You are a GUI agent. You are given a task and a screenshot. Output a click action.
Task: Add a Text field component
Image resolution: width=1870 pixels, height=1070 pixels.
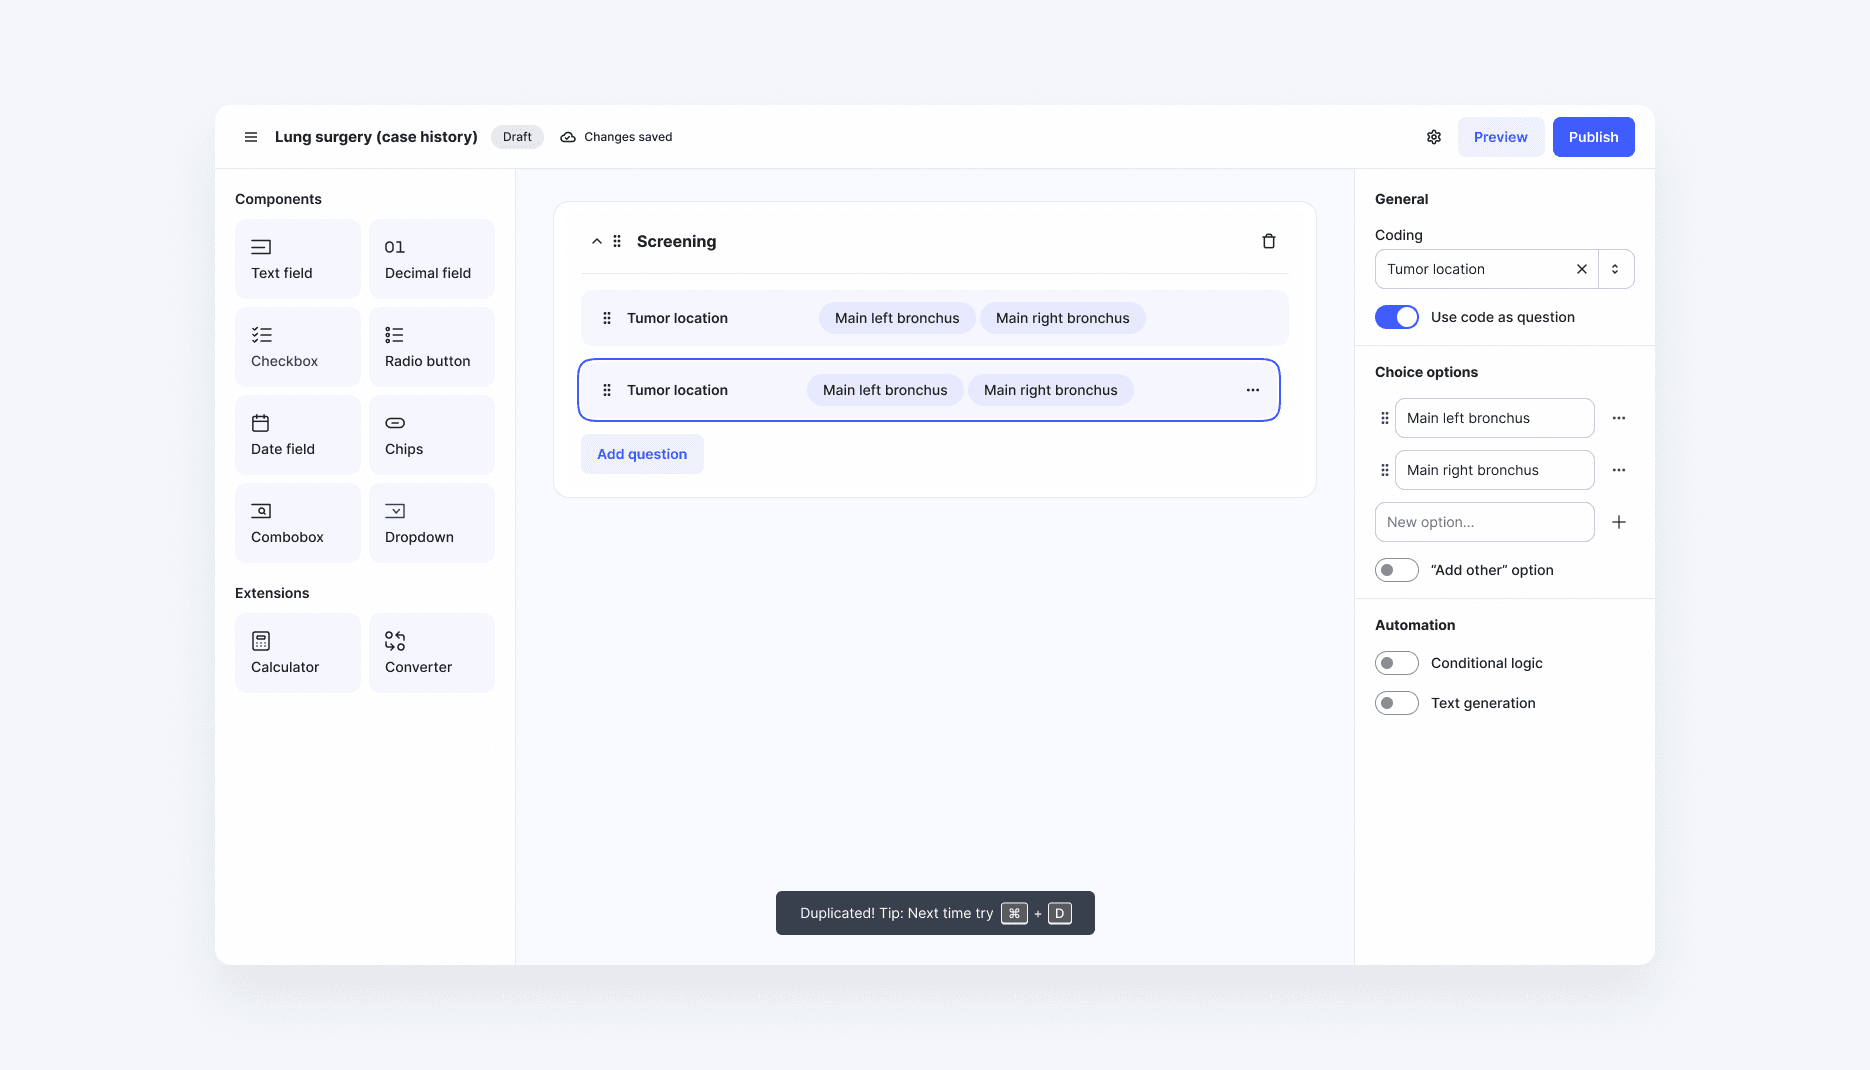coord(298,259)
